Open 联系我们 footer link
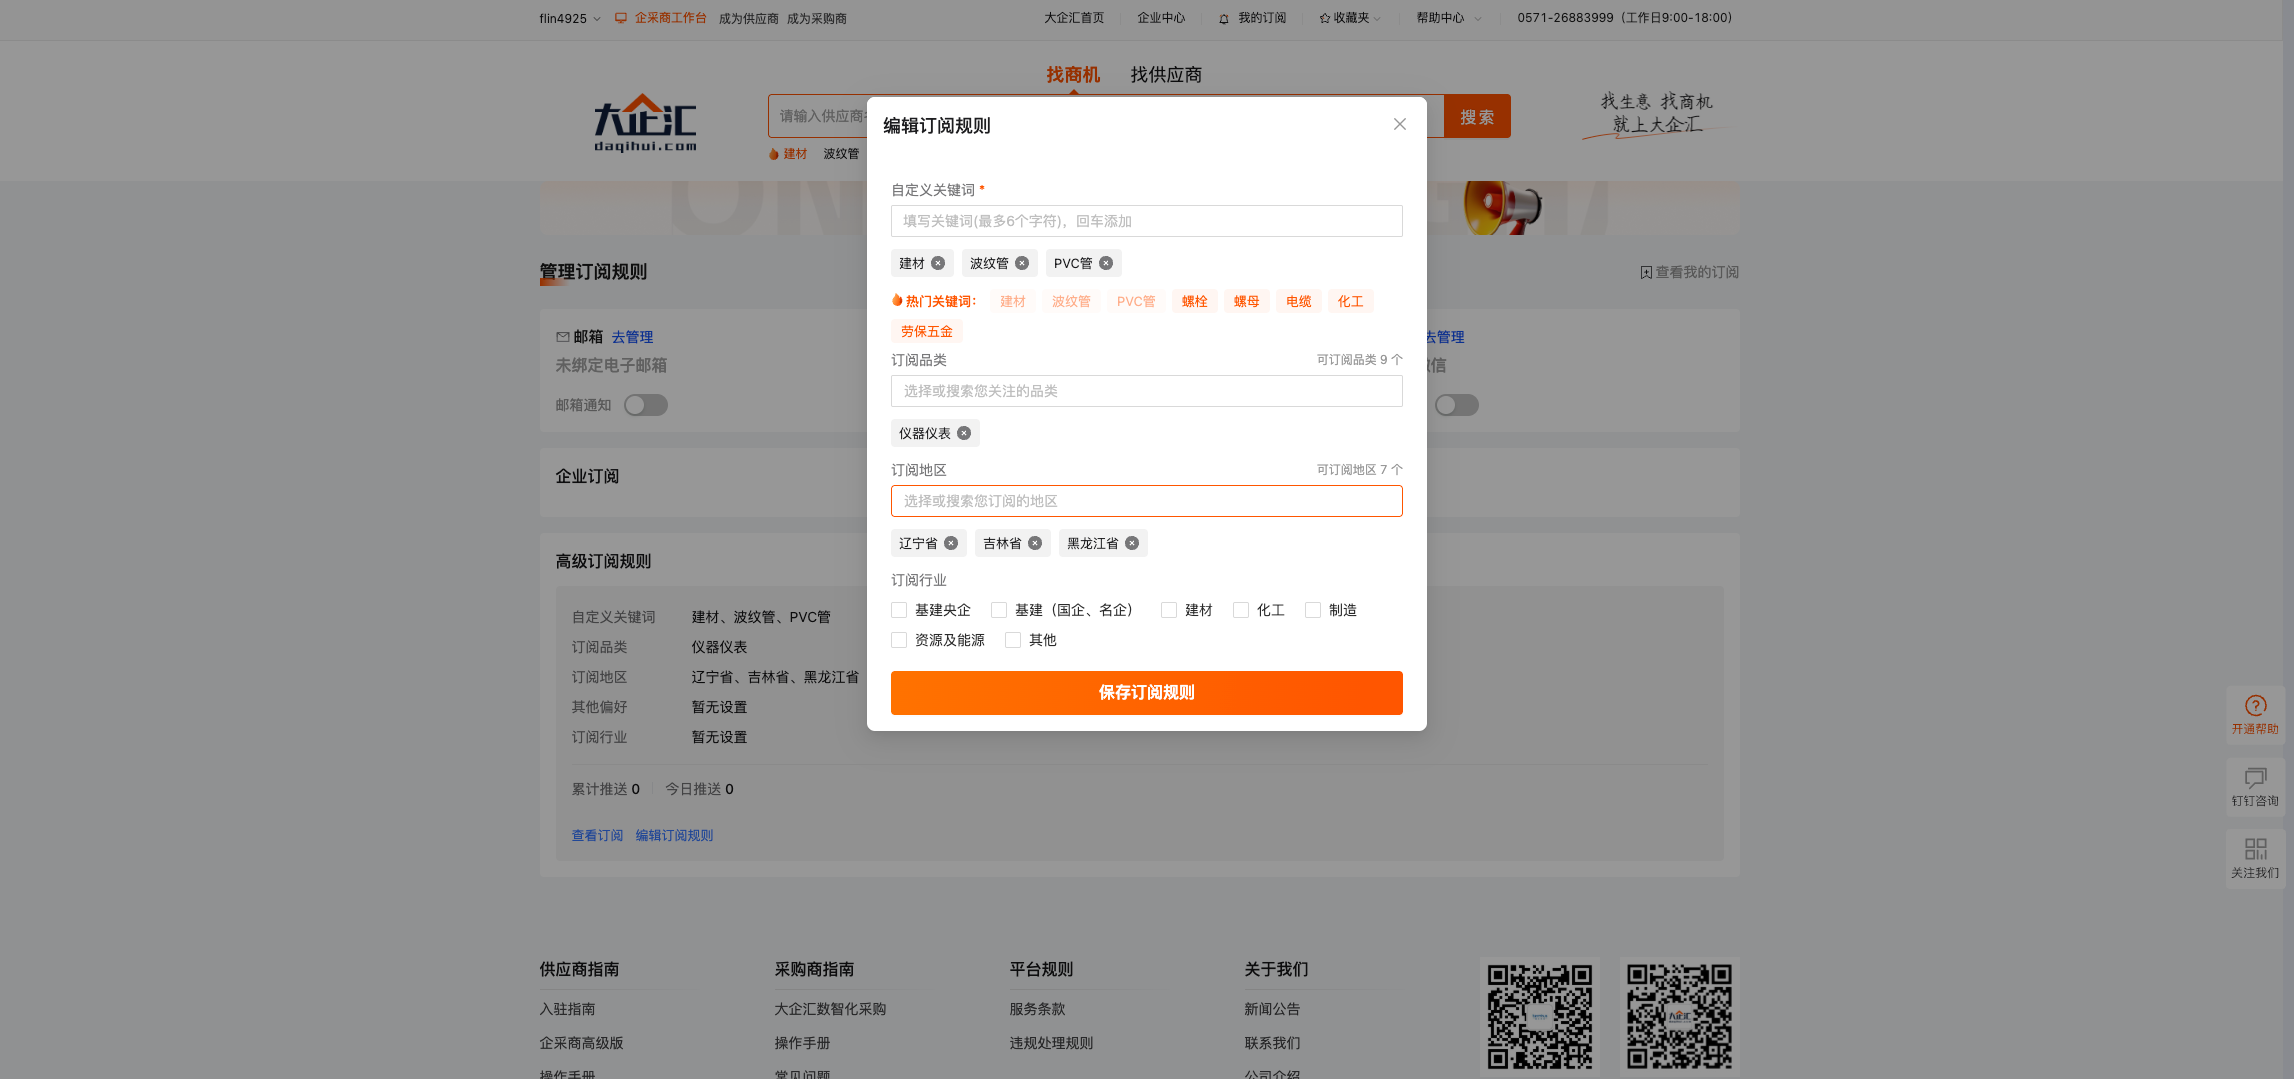The image size is (2294, 1079). [x=1272, y=1044]
